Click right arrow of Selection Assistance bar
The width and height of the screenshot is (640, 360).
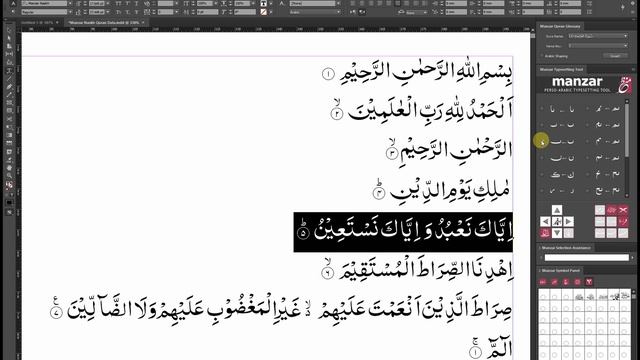click(632, 258)
